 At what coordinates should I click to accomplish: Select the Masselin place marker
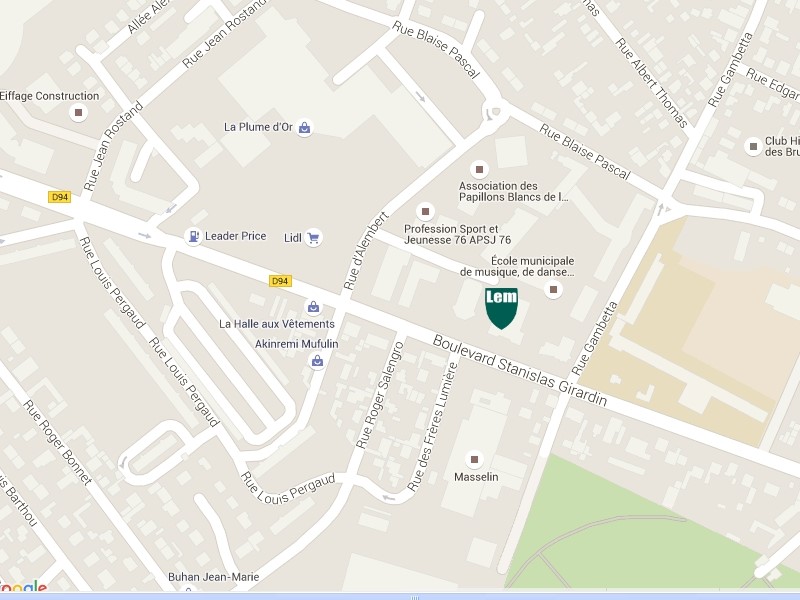474,459
